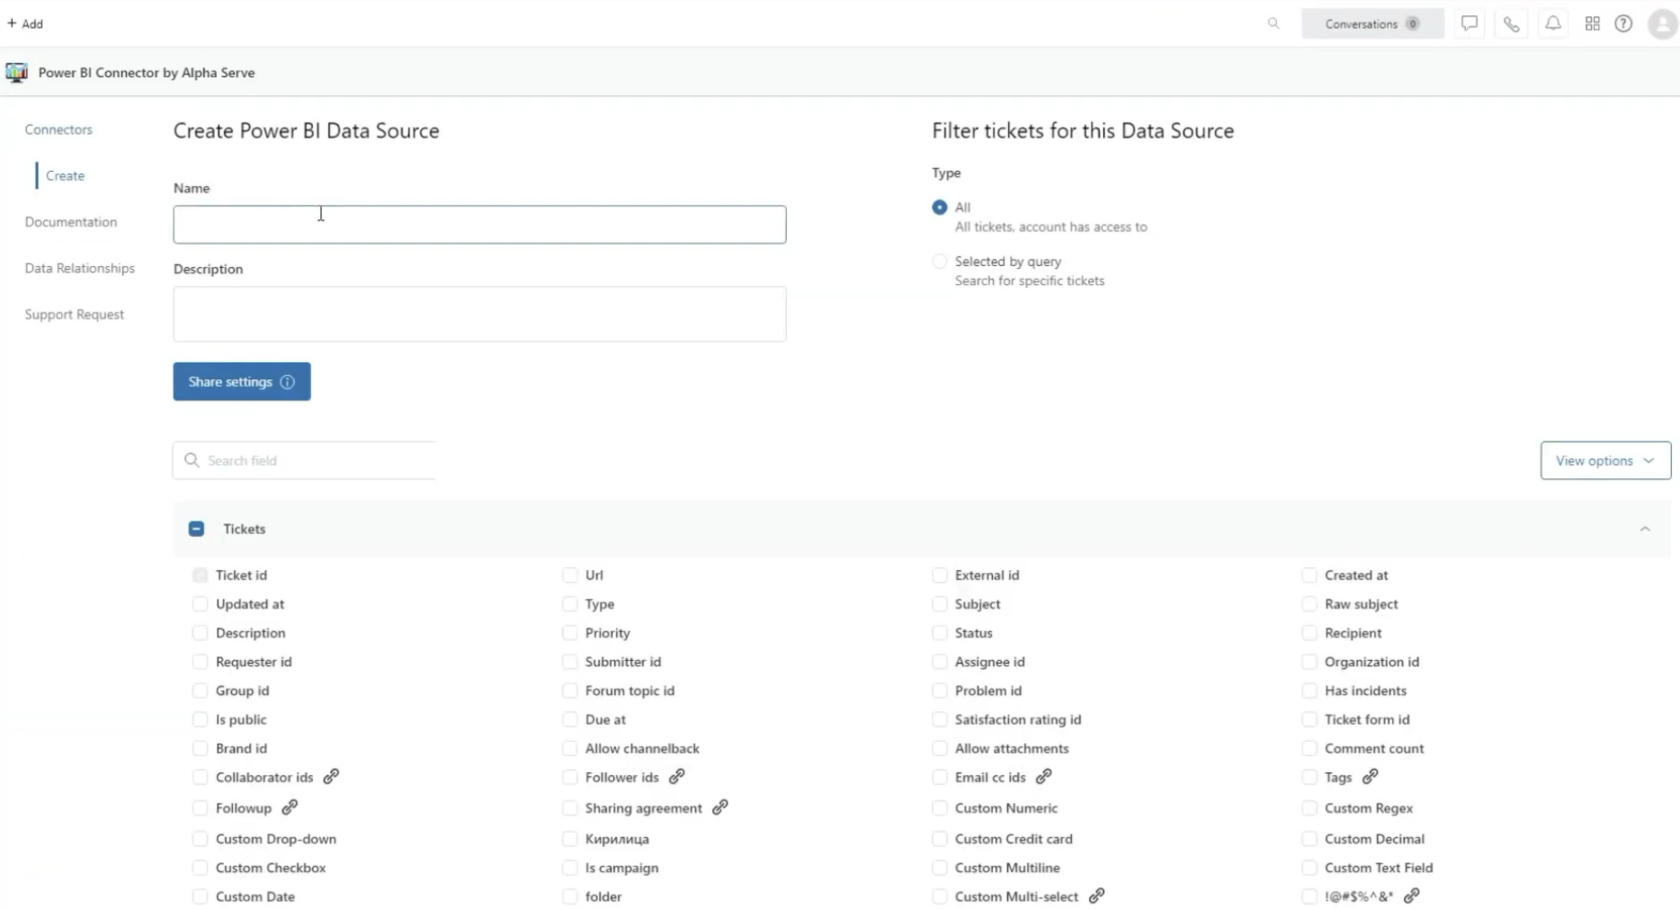Open the user profile avatar
Image resolution: width=1680 pixels, height=909 pixels.
coord(1660,23)
